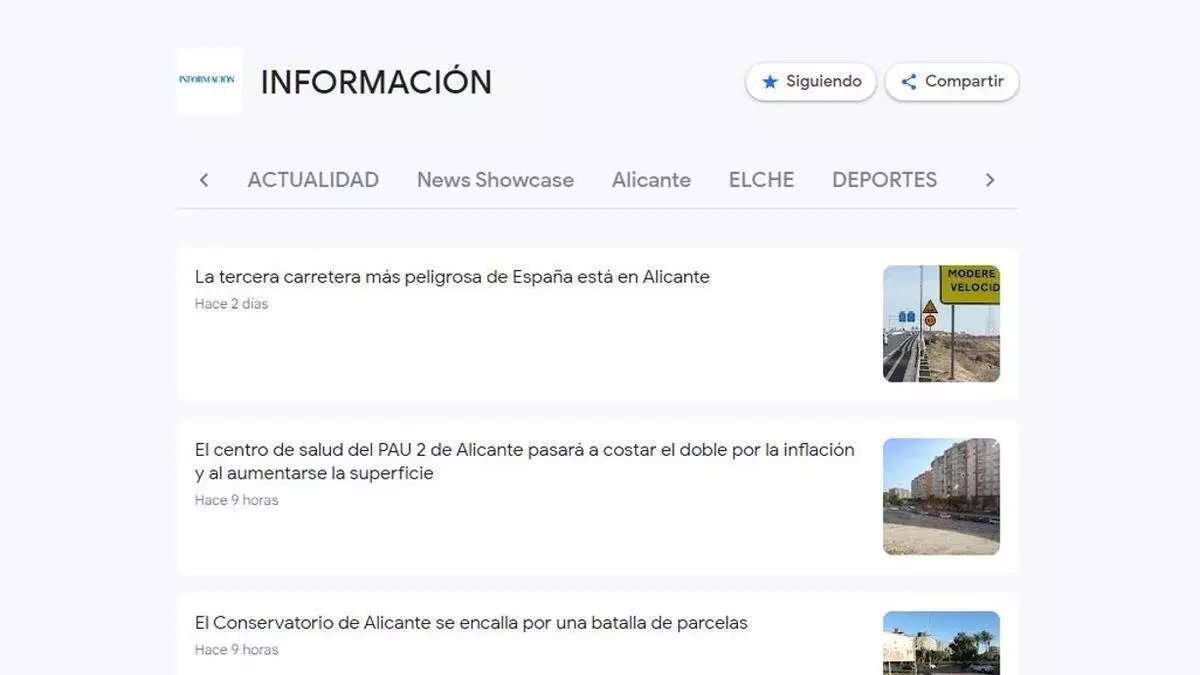This screenshot has height=675, width=1200.
Task: Click the Información newspaper logo
Action: [x=208, y=81]
